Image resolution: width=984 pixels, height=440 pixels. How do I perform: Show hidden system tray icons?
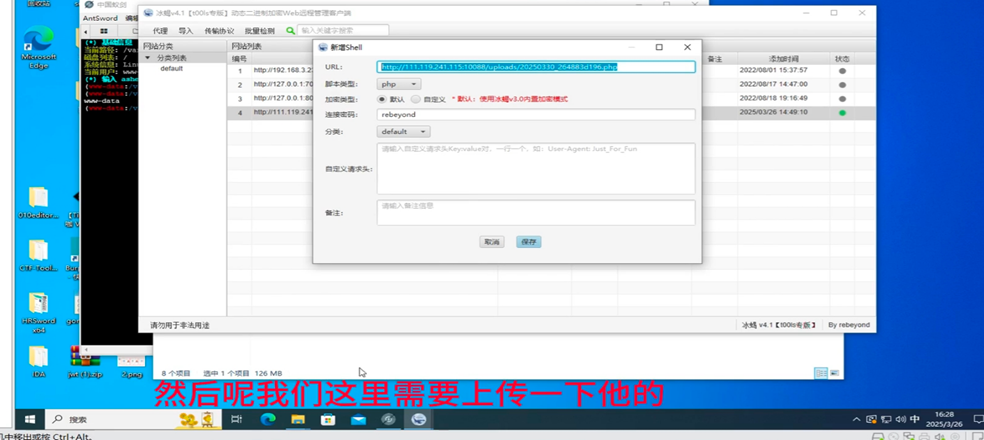(x=857, y=419)
